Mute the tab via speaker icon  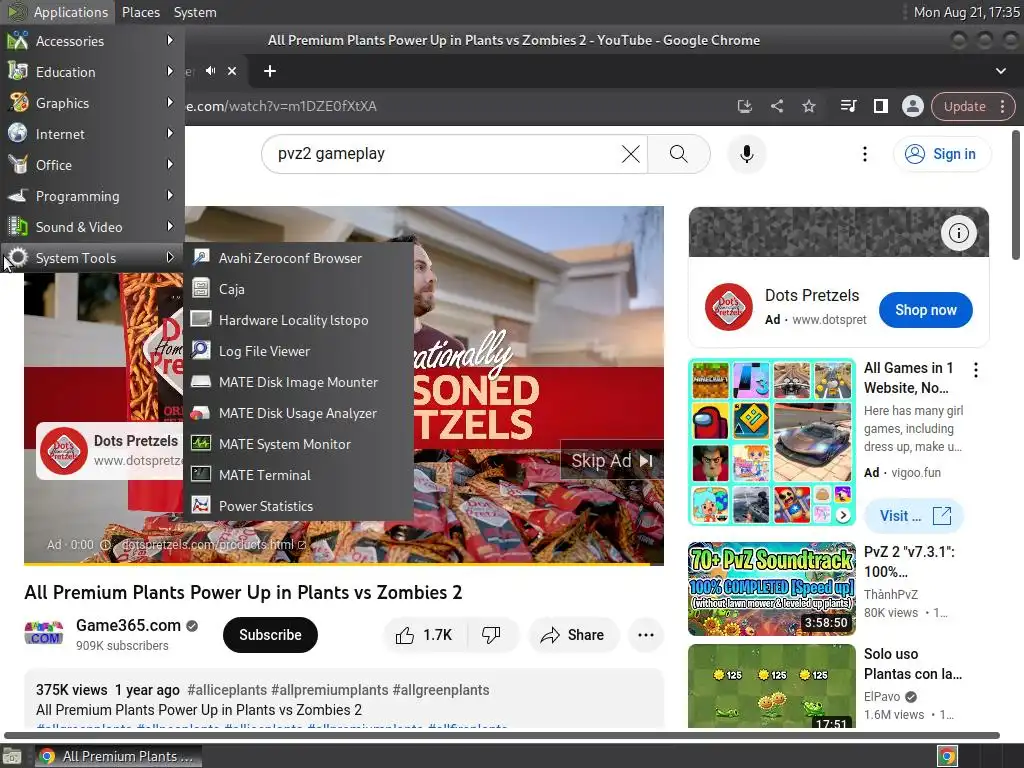pos(210,71)
